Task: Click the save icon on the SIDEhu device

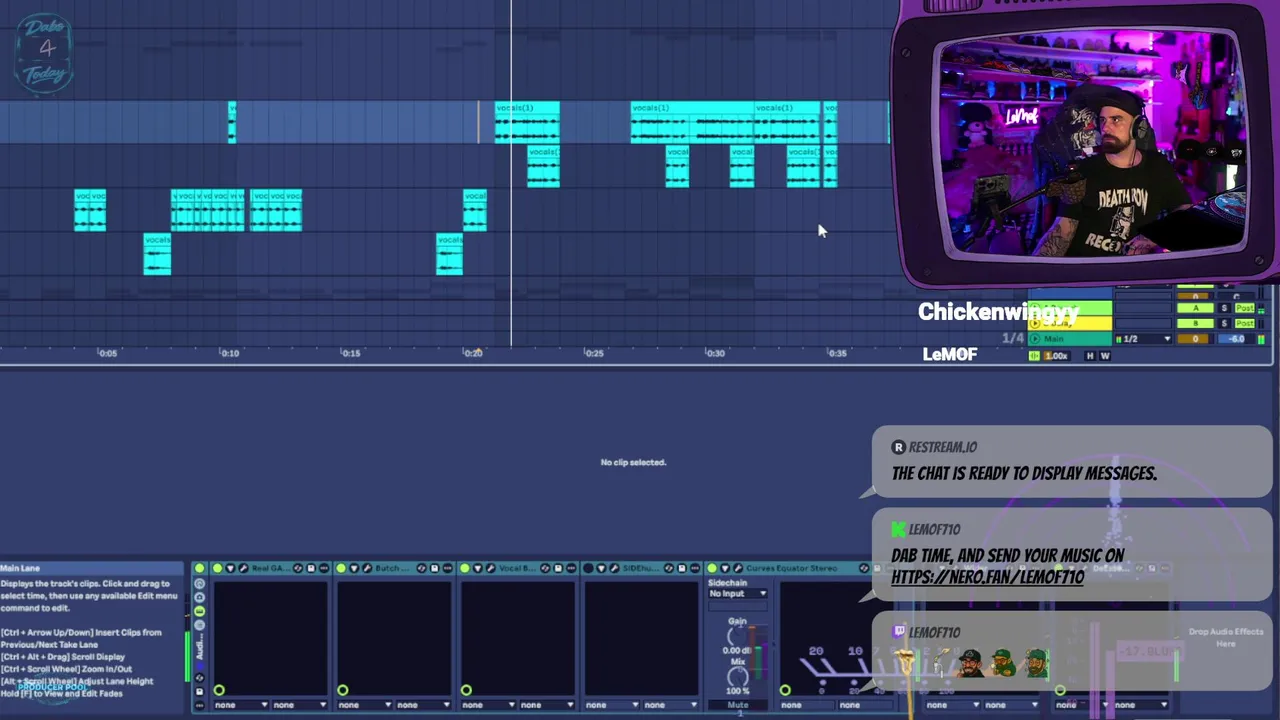Action: [x=682, y=568]
